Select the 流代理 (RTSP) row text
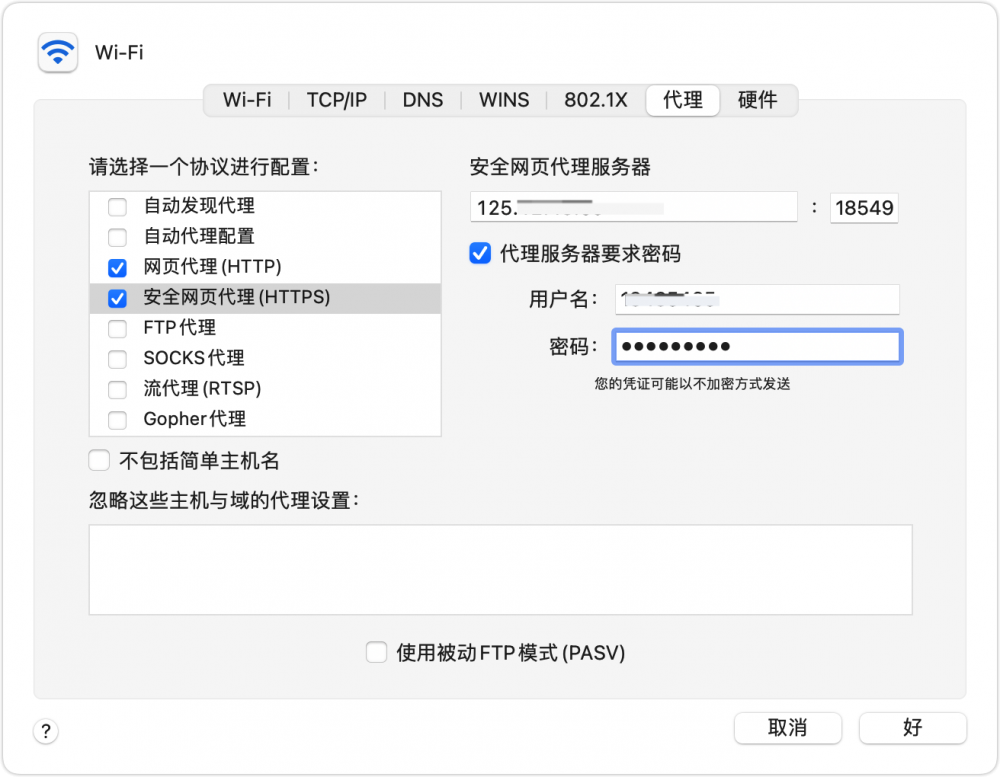The image size is (1000, 777). [202, 388]
